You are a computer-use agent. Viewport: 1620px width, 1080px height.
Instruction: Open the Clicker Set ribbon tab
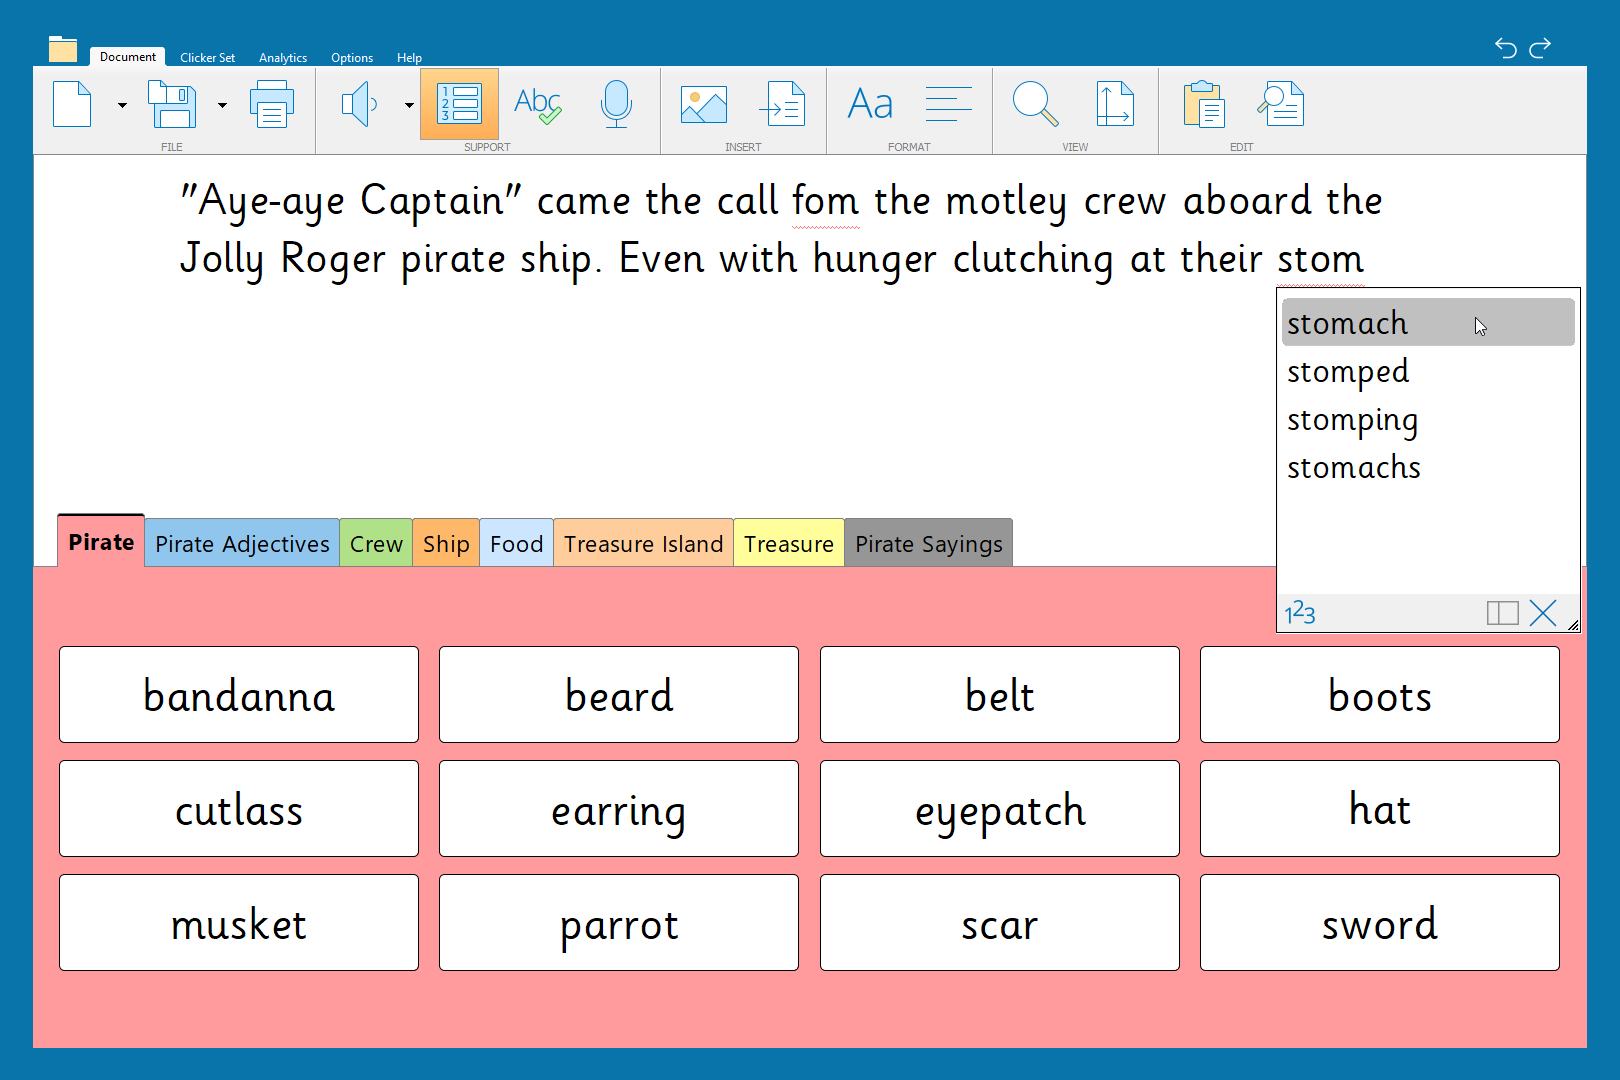pos(207,58)
